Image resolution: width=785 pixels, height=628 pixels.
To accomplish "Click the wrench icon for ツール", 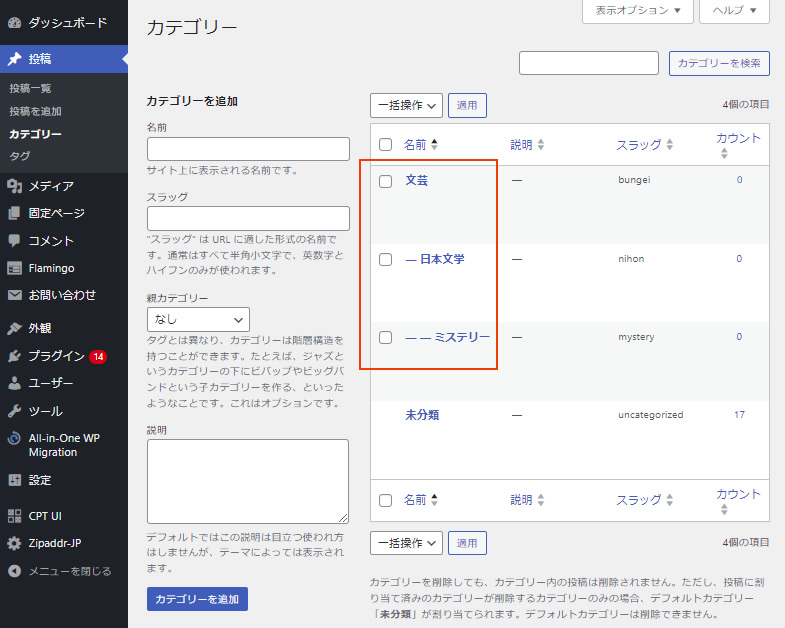I will [x=14, y=411].
